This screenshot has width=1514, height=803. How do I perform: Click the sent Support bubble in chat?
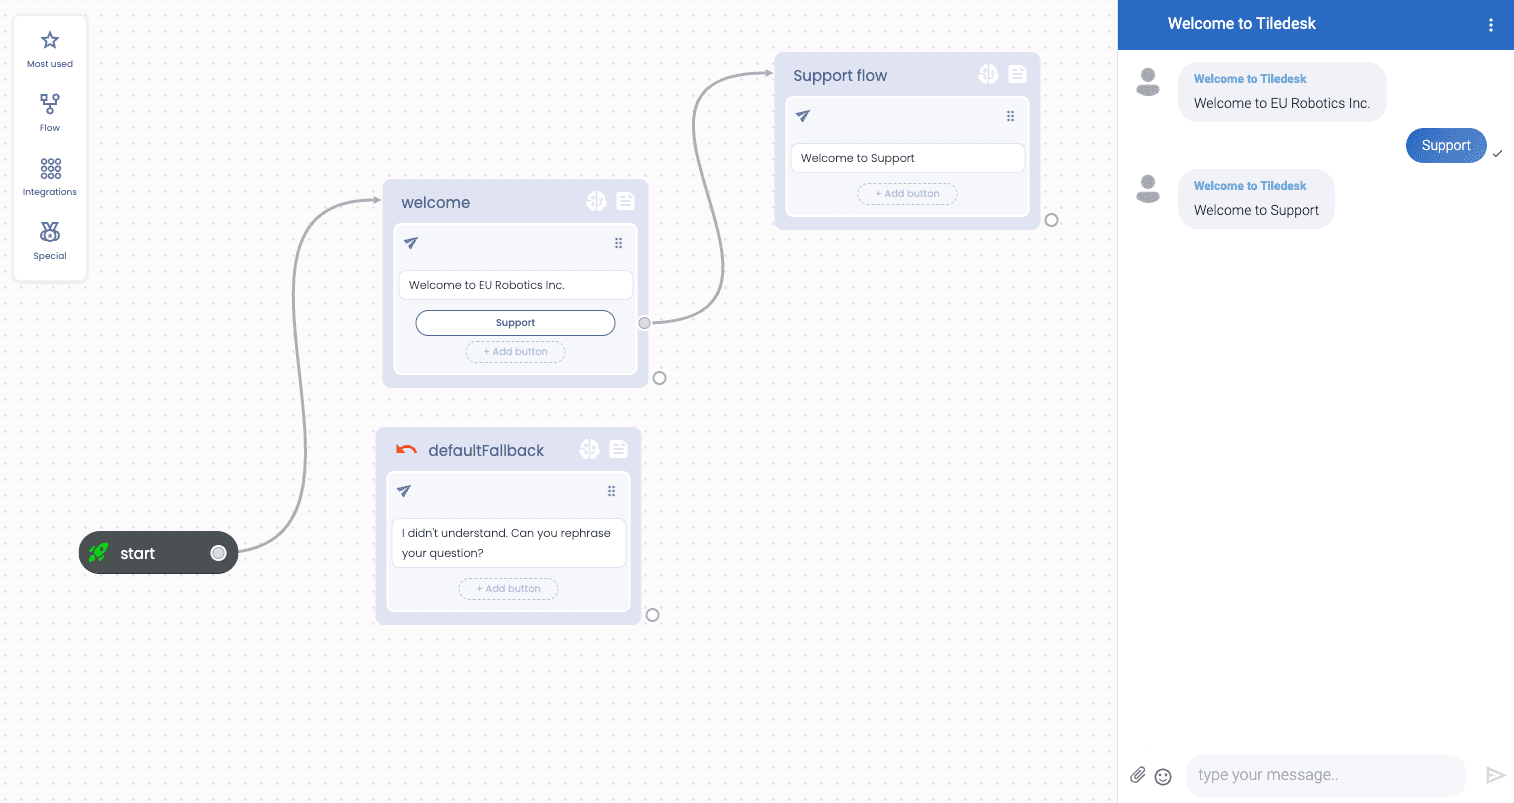point(1446,145)
